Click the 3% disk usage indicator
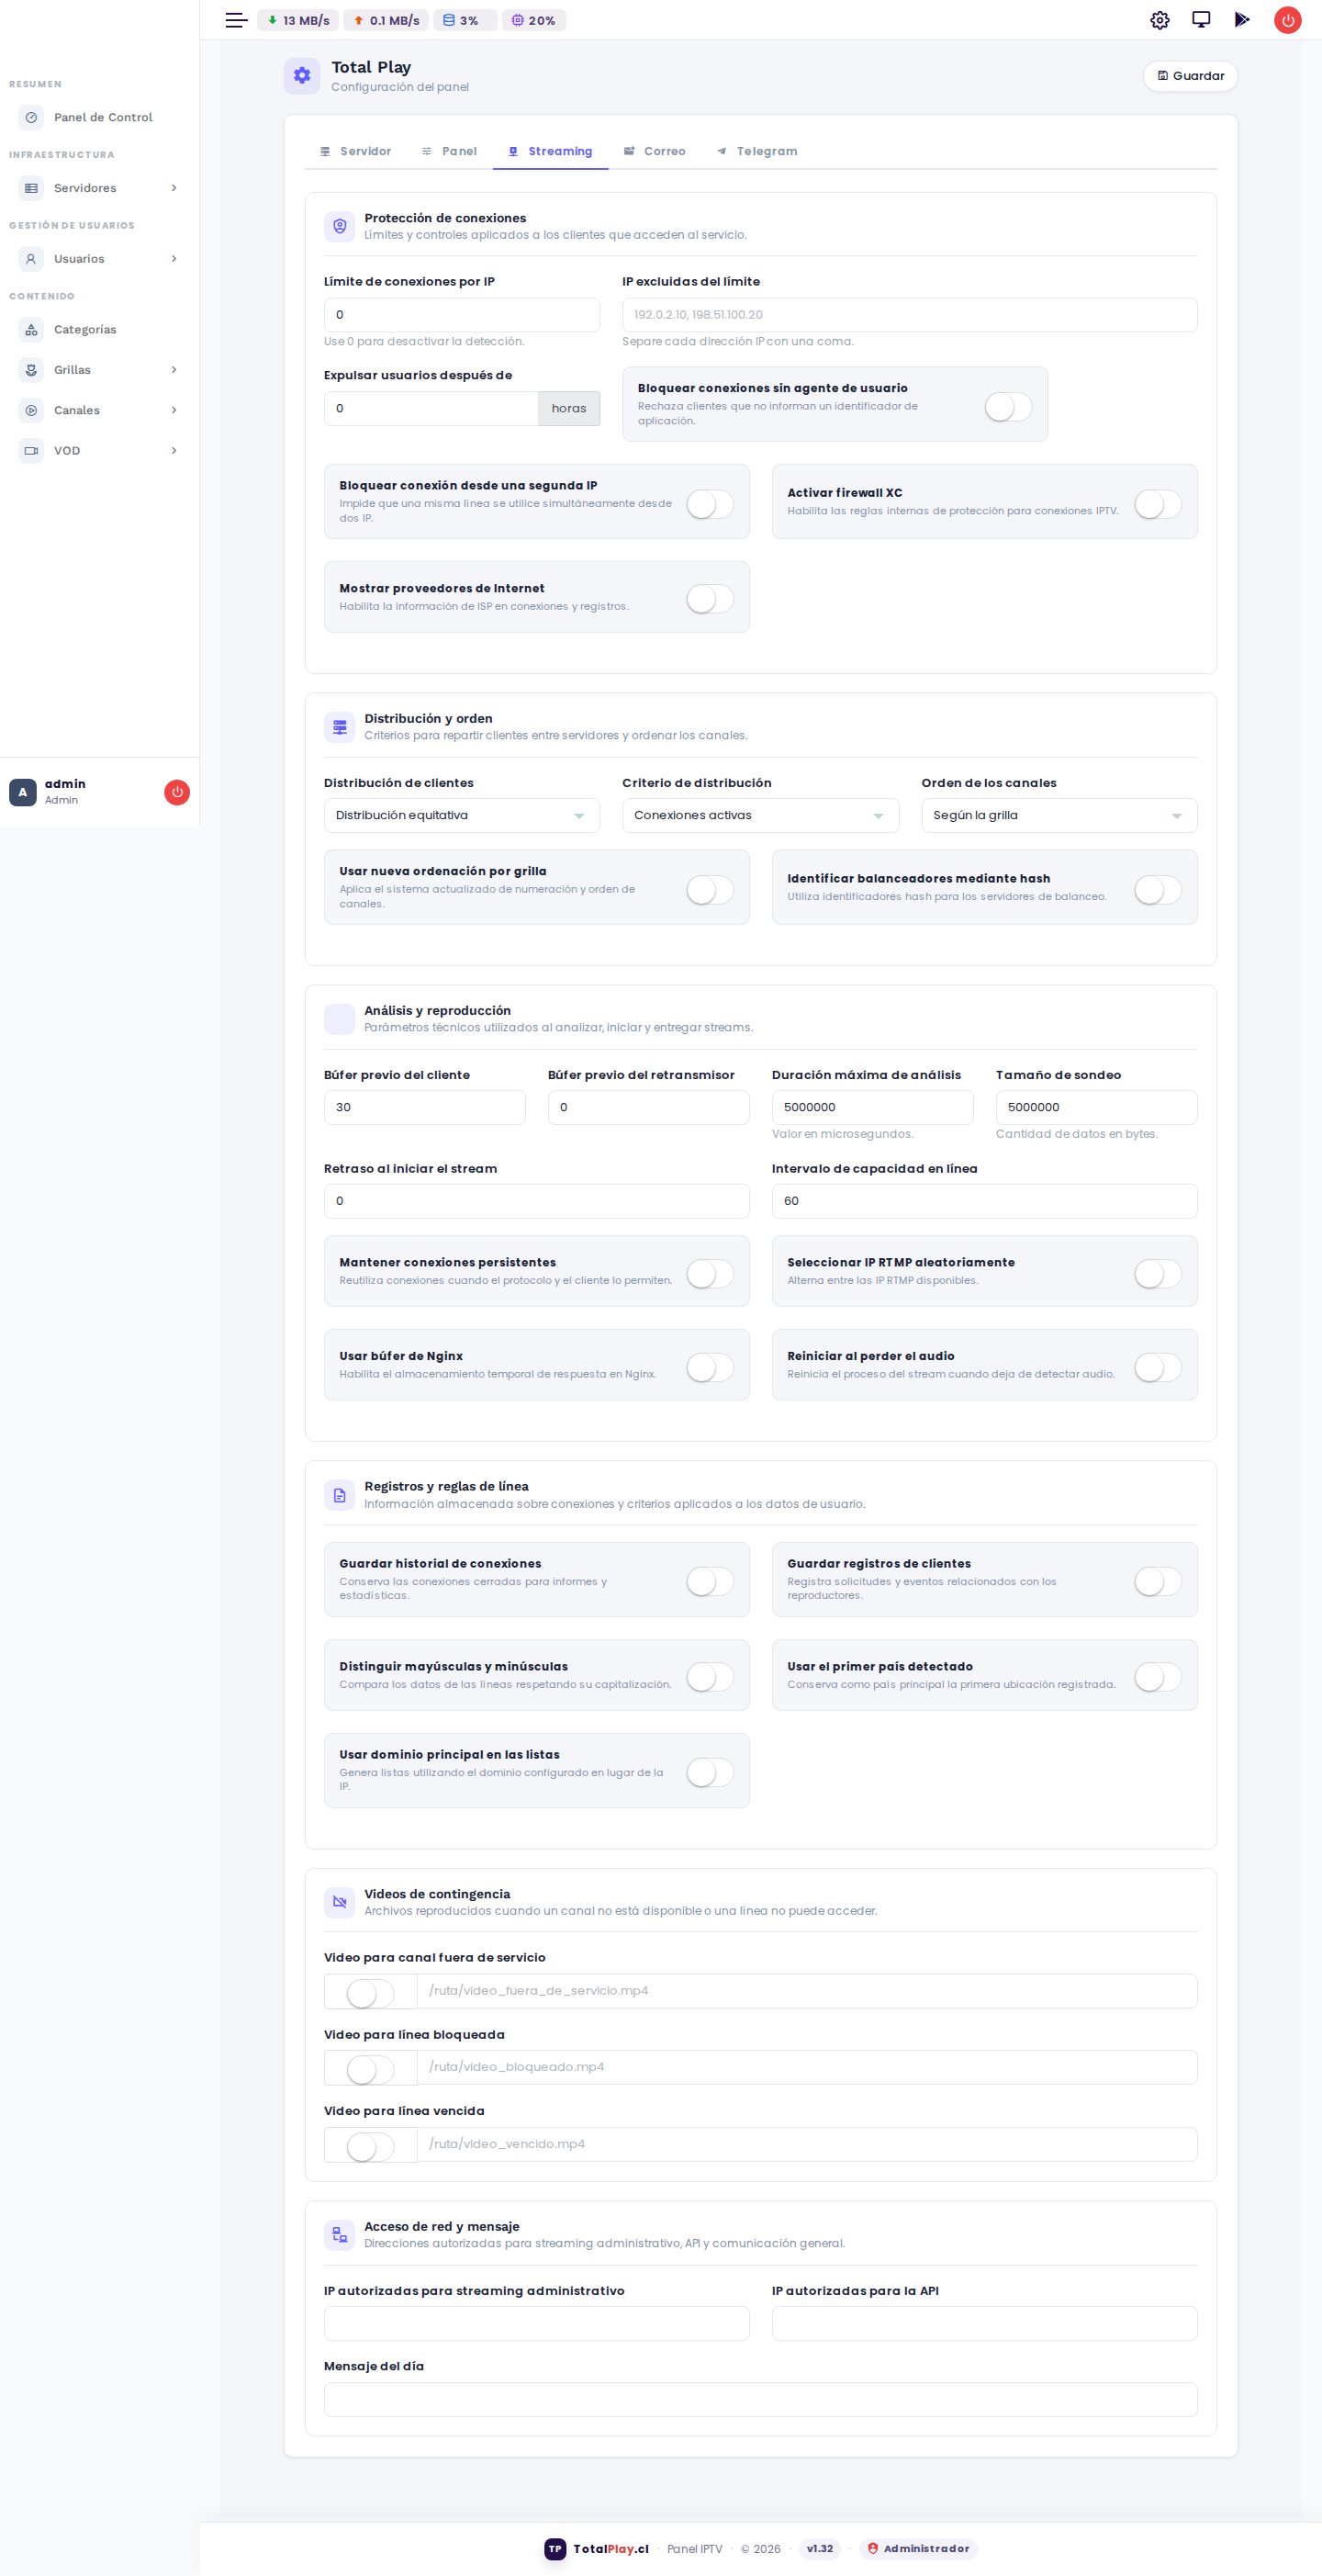The image size is (1322, 2576). click(x=465, y=20)
